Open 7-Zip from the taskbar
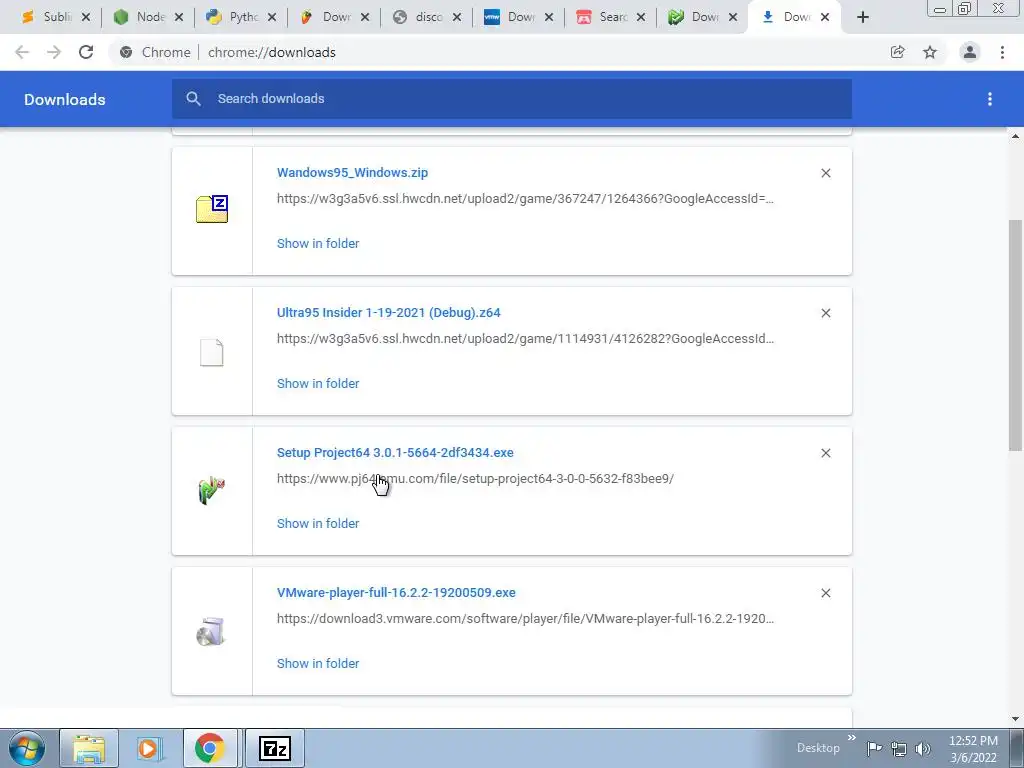 (275, 748)
